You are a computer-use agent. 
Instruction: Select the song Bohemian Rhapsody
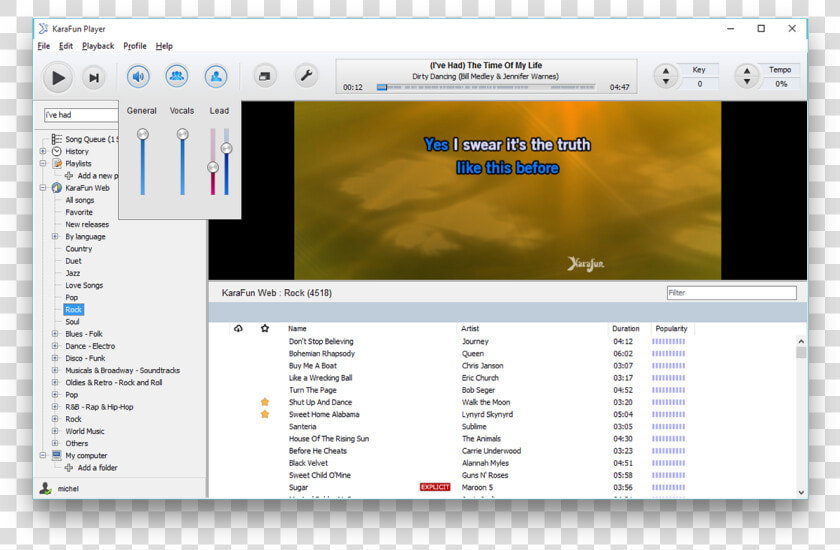[321, 353]
